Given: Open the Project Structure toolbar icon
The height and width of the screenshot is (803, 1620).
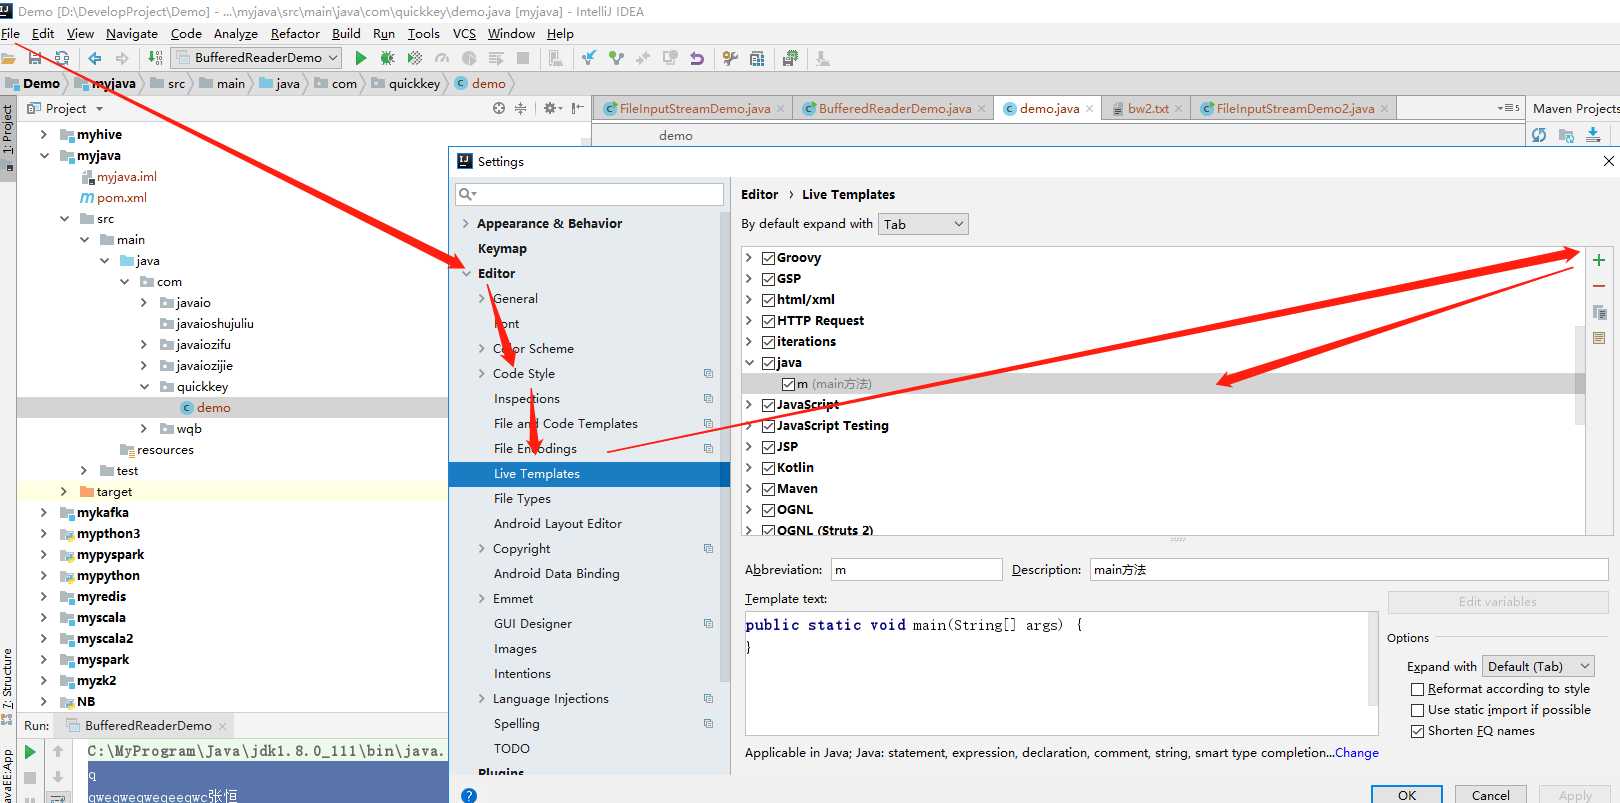Looking at the screenshot, I should [x=757, y=58].
